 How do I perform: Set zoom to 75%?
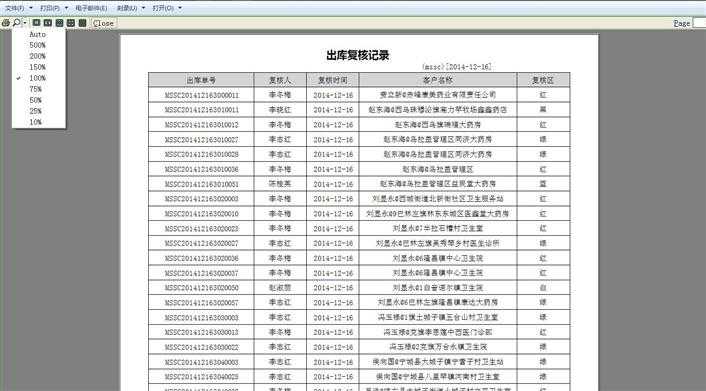coord(36,89)
